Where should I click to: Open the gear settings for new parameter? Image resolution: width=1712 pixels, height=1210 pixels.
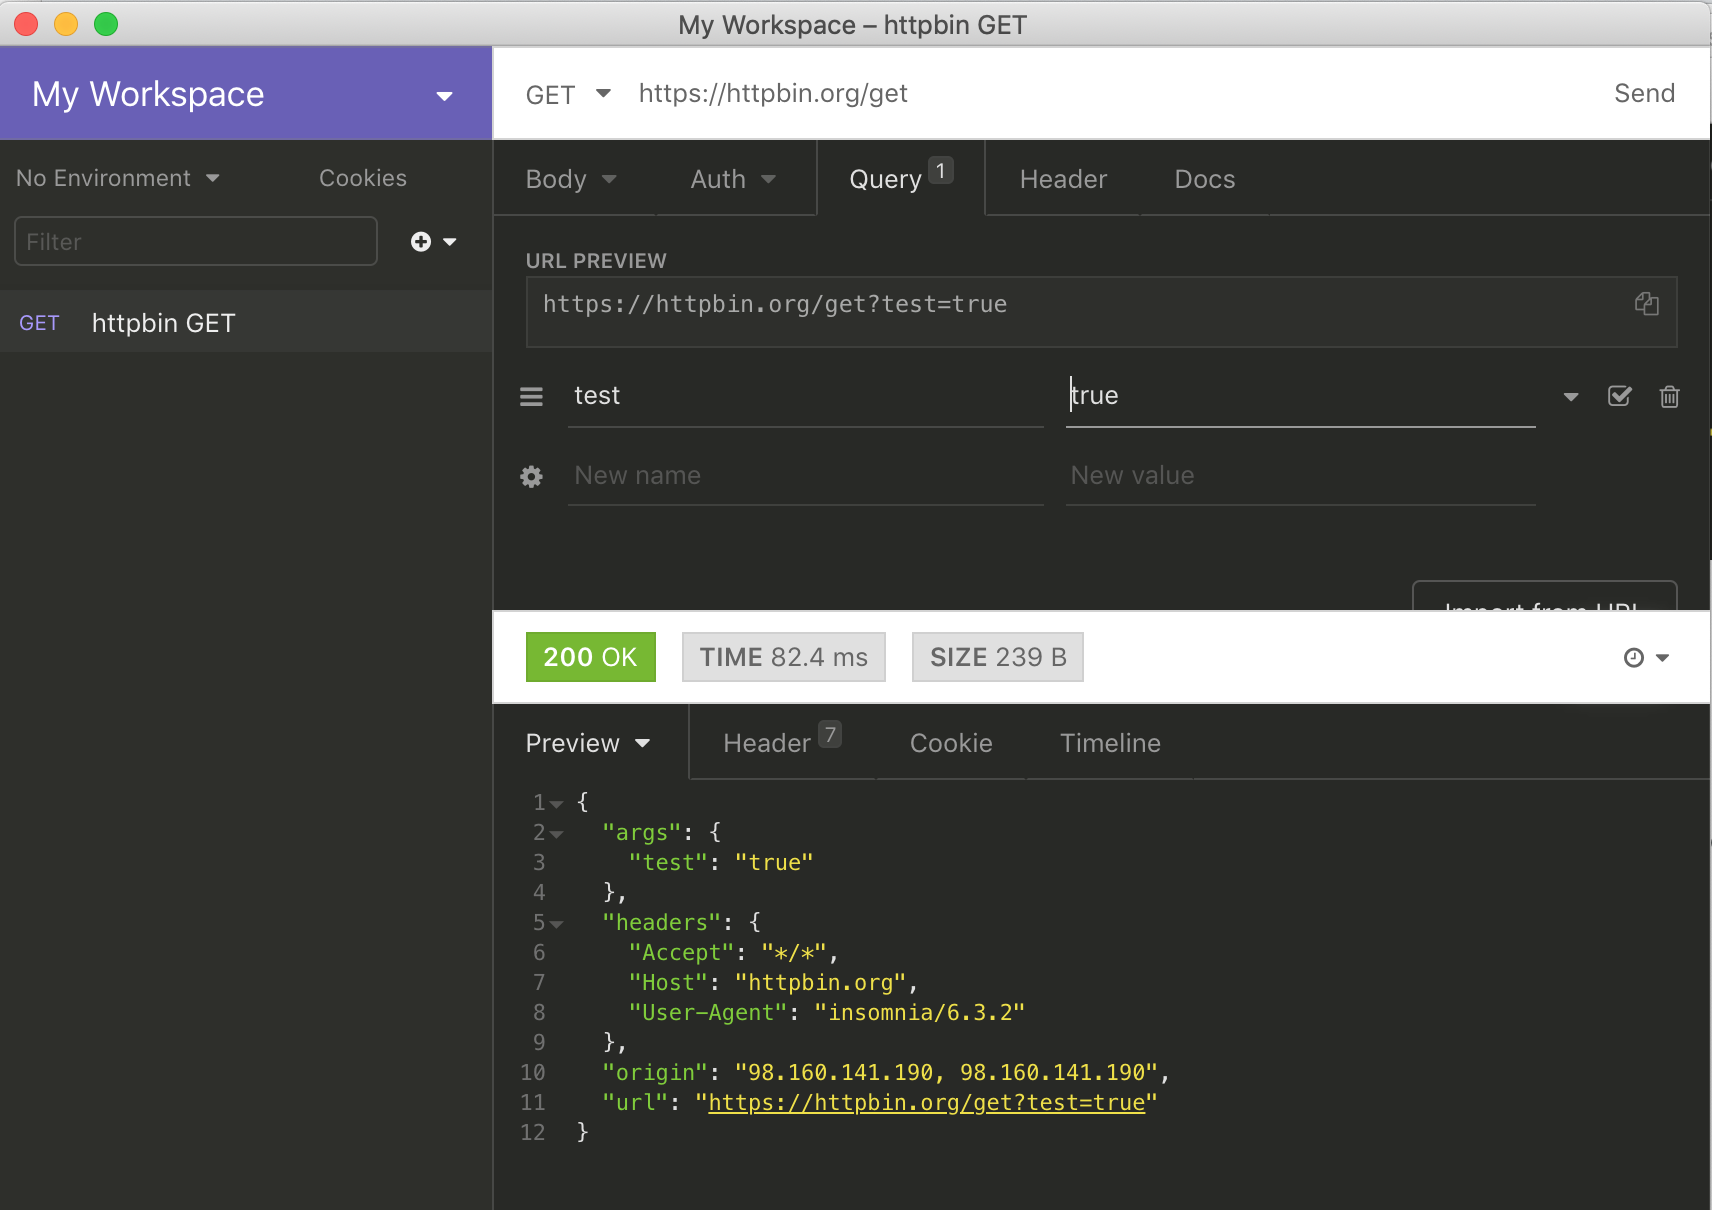(x=531, y=477)
